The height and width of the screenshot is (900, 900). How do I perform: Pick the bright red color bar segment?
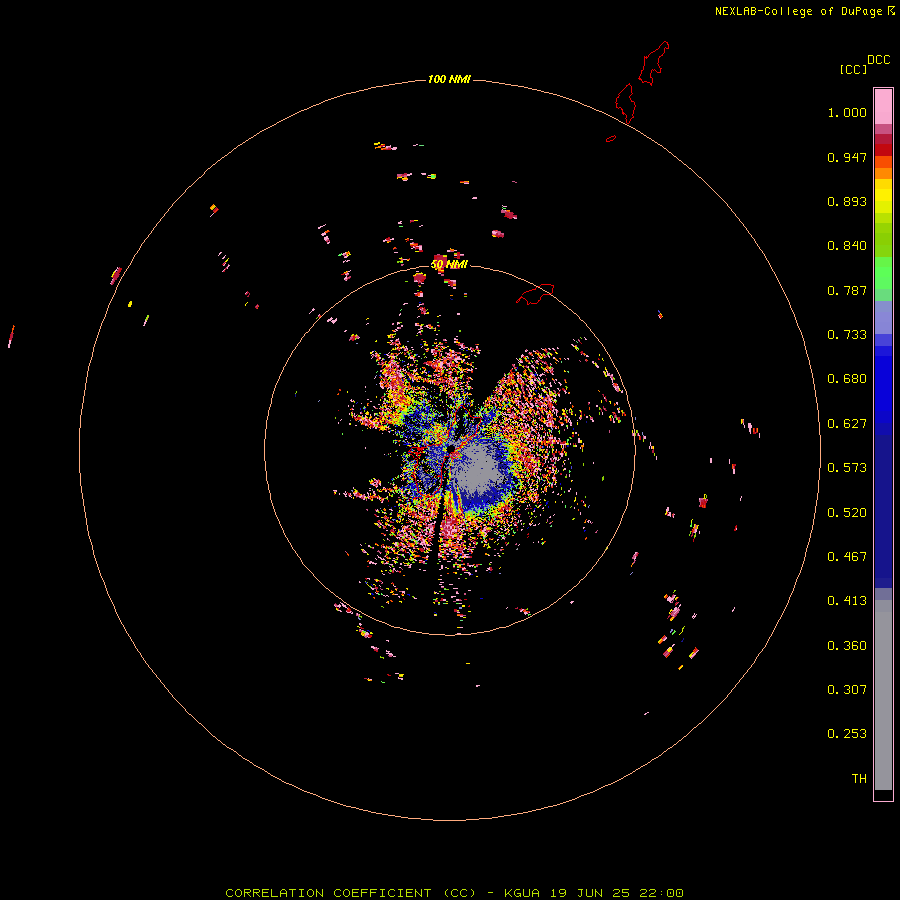(883, 150)
